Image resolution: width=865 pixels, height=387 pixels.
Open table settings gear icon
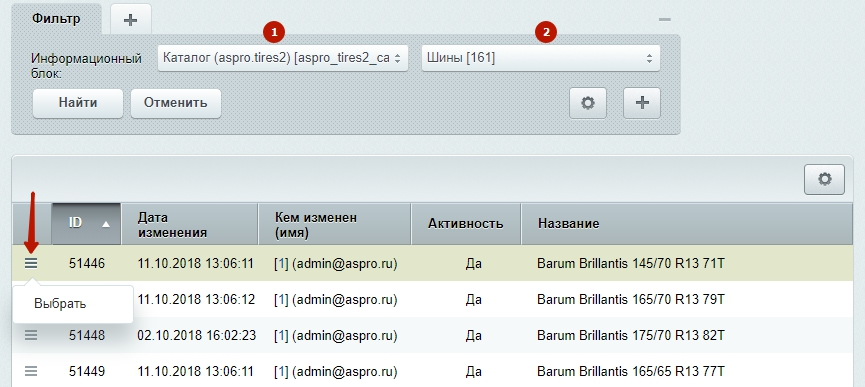coord(824,179)
